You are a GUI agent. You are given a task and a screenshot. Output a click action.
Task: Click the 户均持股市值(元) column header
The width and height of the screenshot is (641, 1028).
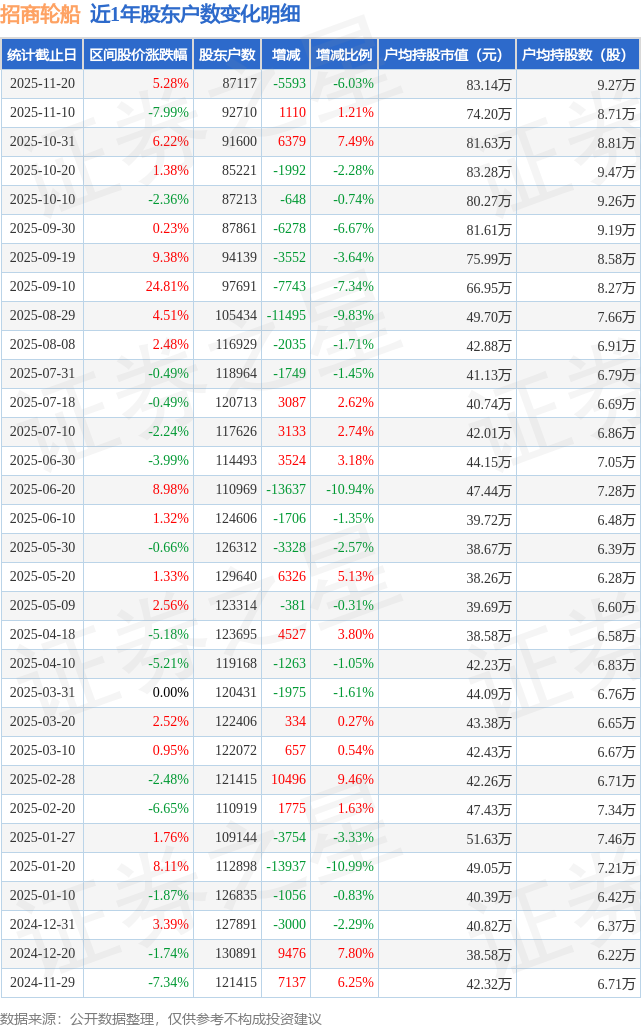(x=446, y=55)
